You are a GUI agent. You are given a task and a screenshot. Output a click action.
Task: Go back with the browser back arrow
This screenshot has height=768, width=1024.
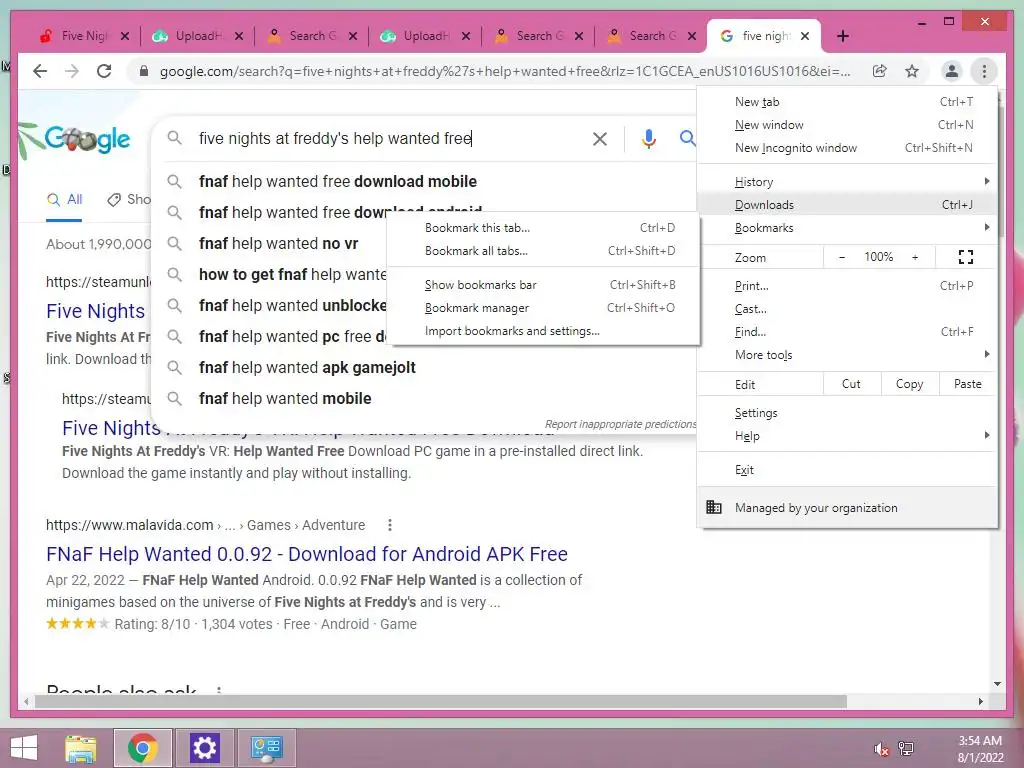[40, 71]
